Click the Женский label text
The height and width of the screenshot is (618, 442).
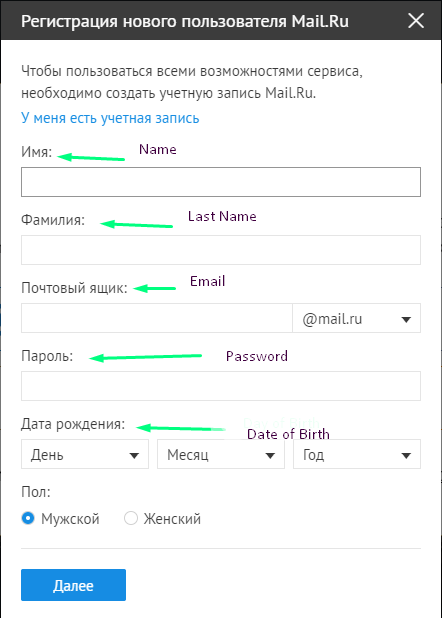(172, 519)
